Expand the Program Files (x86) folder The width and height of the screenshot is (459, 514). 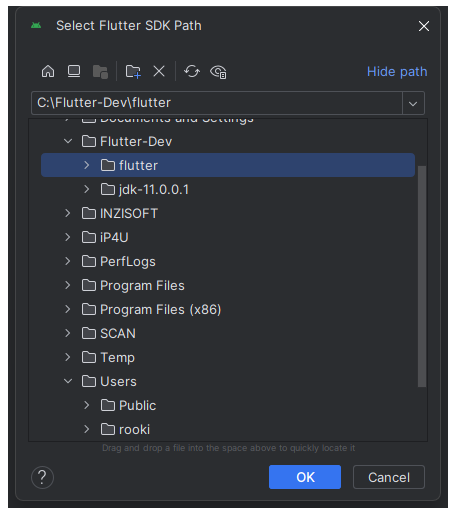point(68,309)
